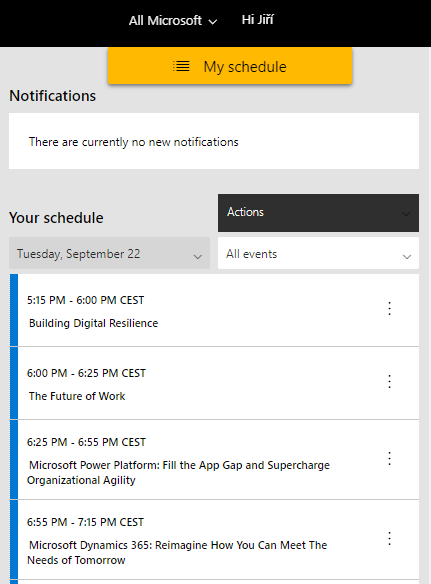
Task: Click the chevron arrow in Actions dropdown
Action: (x=406, y=214)
